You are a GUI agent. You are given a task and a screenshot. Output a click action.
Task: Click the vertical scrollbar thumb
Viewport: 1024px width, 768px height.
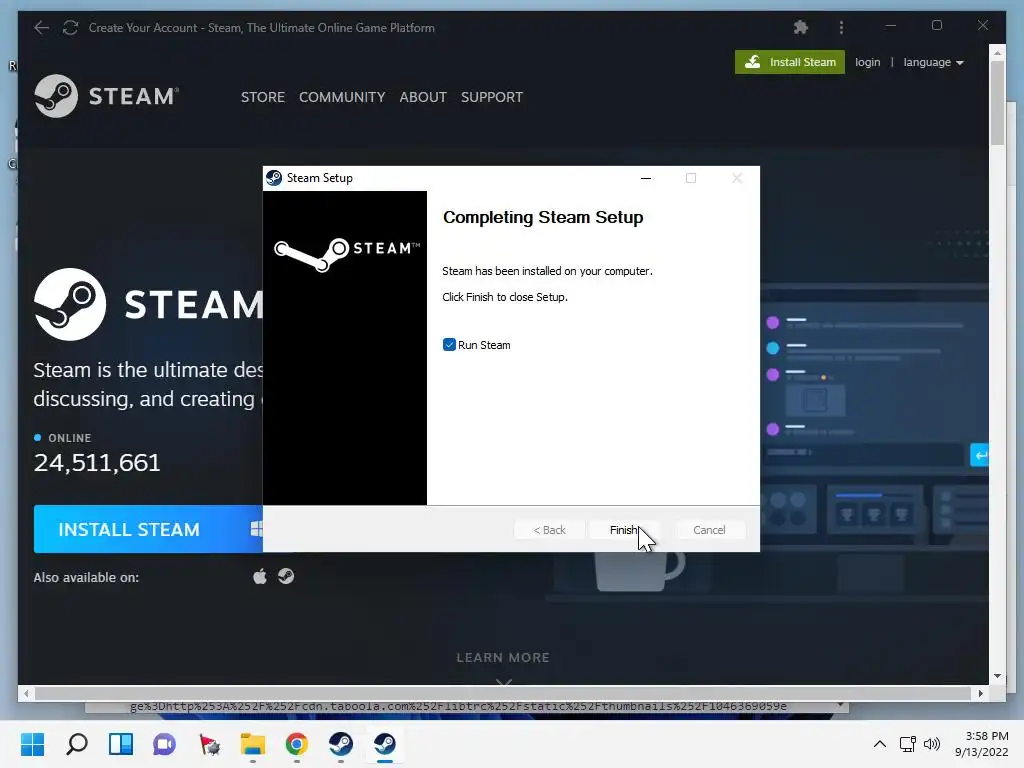click(x=997, y=103)
